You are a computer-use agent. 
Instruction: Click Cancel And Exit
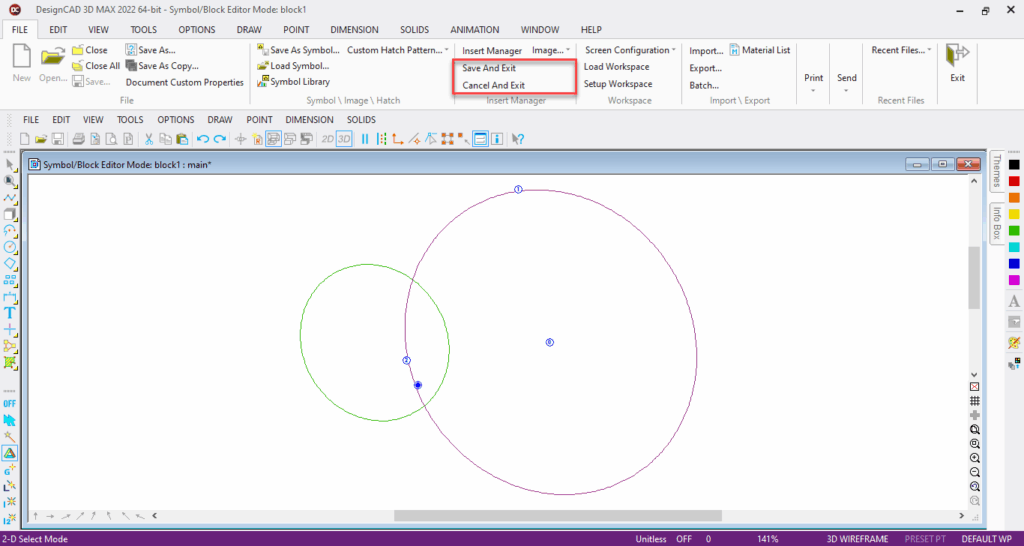tap(493, 85)
